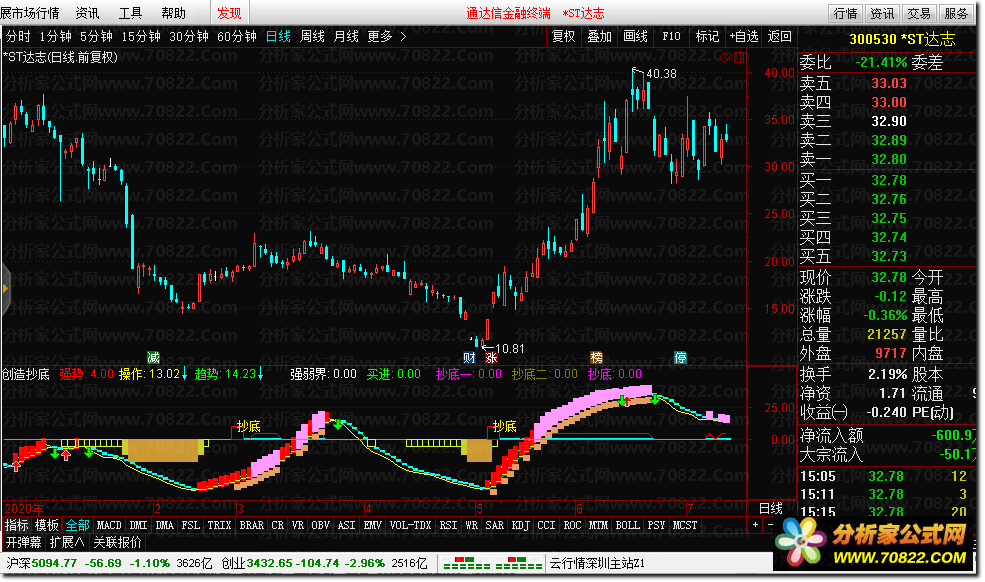The image size is (985, 582).
Task: Select the 周线 weekly period
Action: tap(312, 36)
